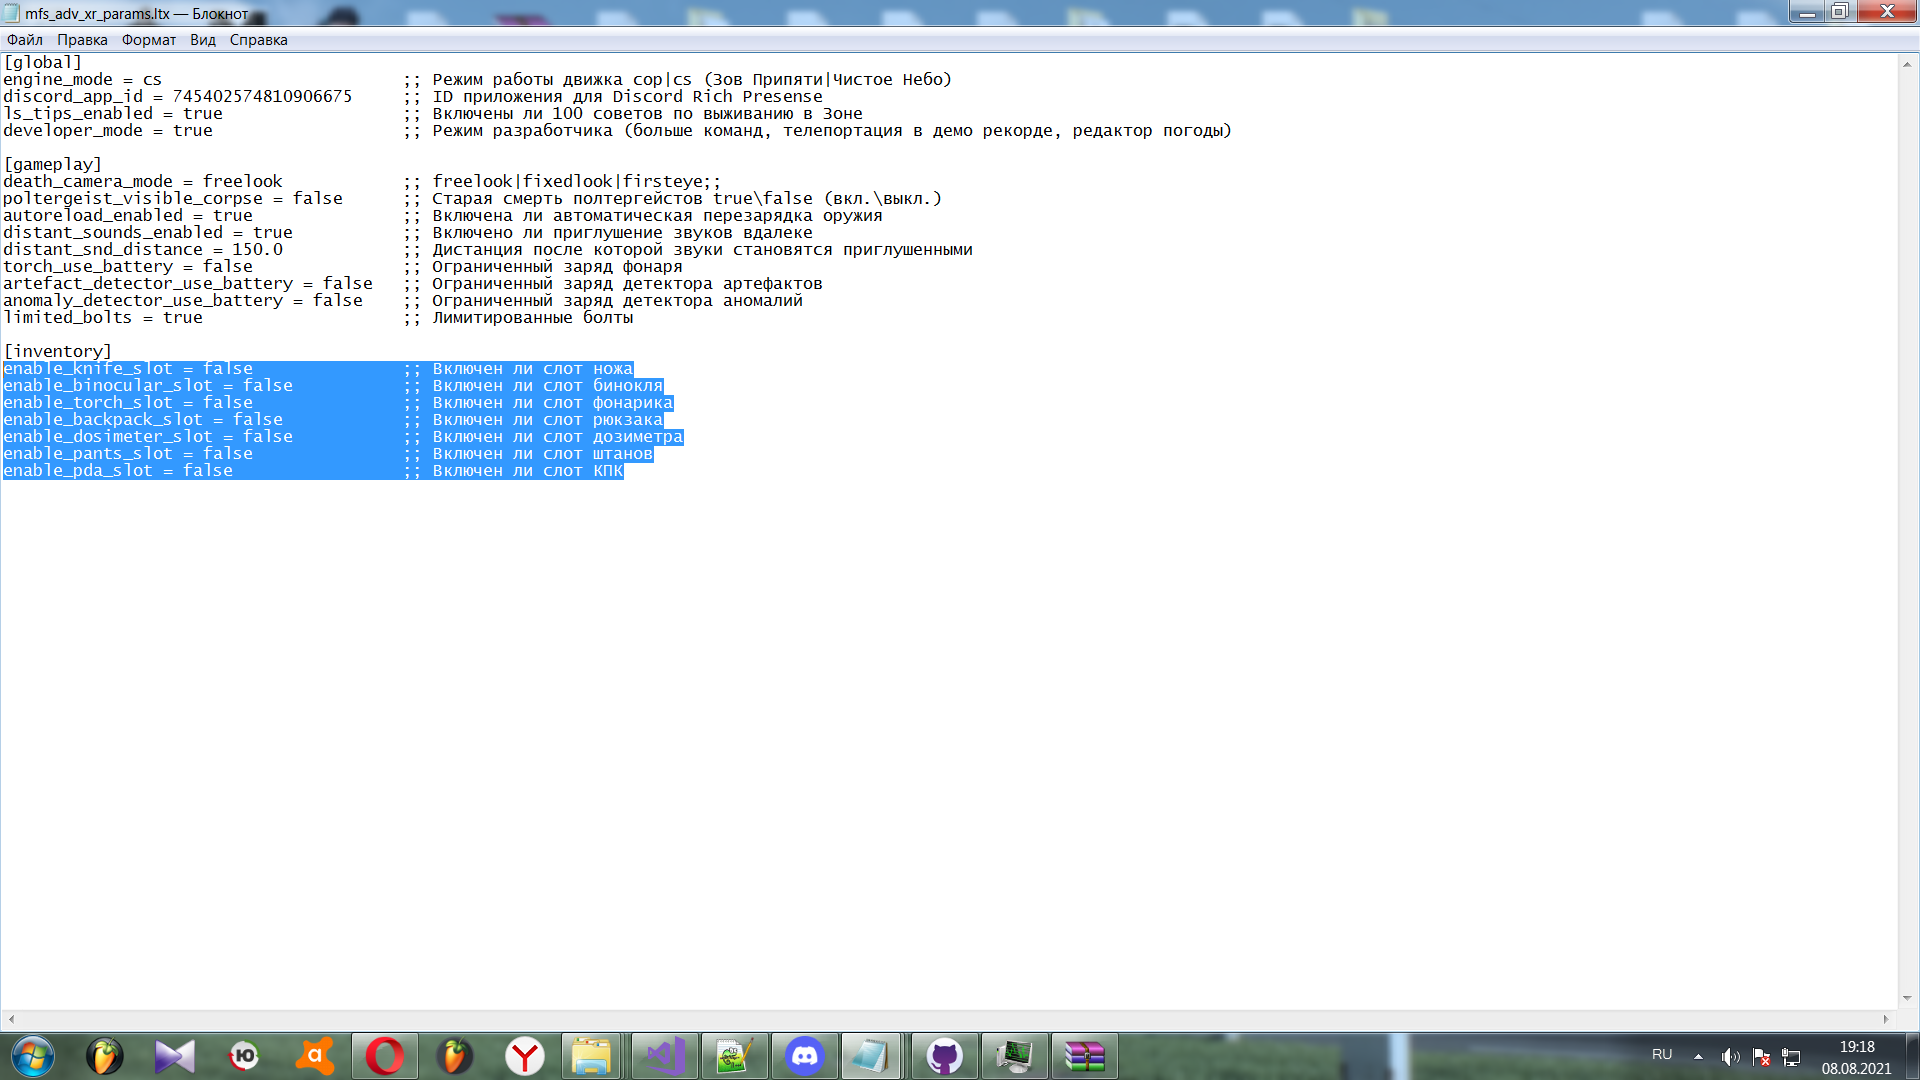Click the Справка menu item
The width and height of the screenshot is (1920, 1080).
[x=258, y=40]
